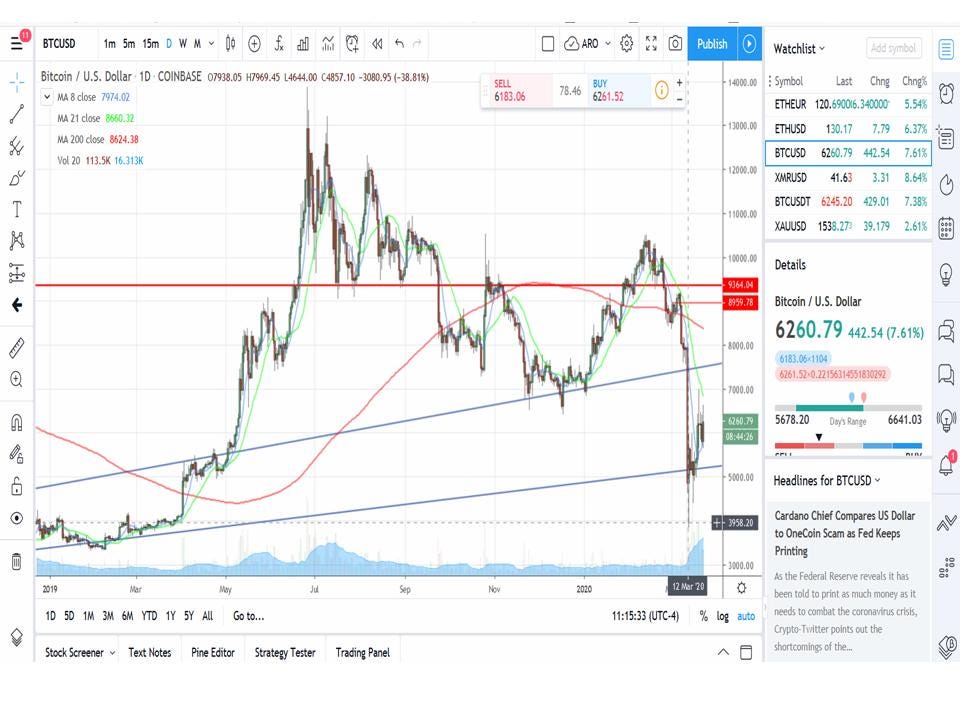Increase order quantity with plus
The image size is (960, 720).
click(679, 82)
